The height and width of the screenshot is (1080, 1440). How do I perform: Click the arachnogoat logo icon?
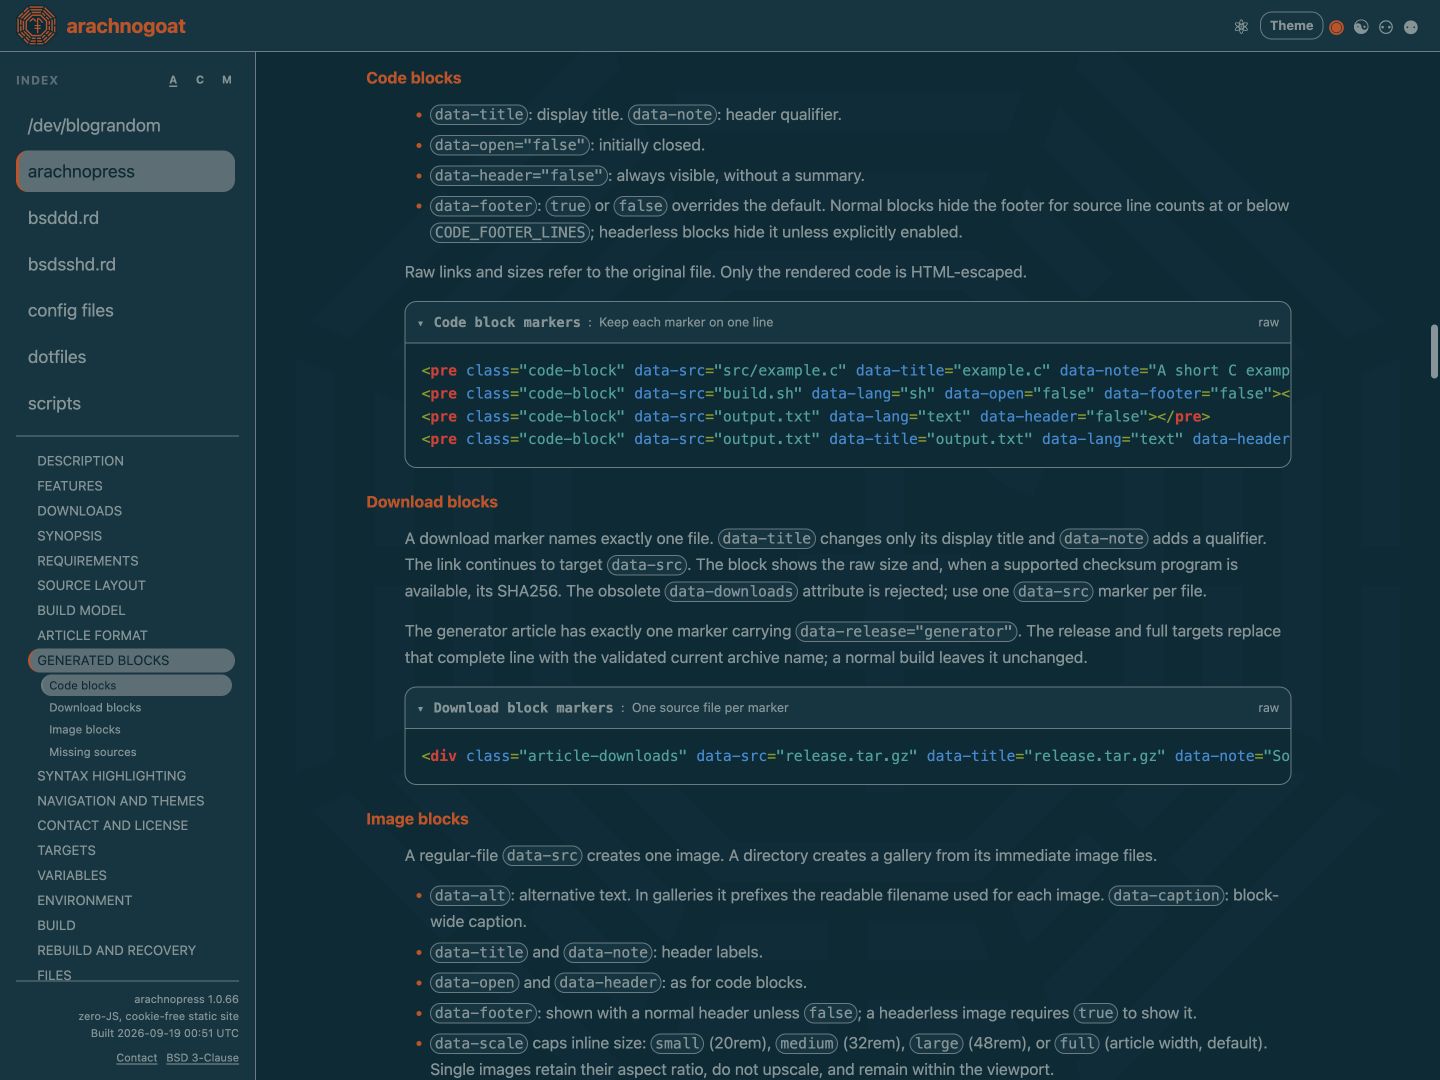pos(36,26)
